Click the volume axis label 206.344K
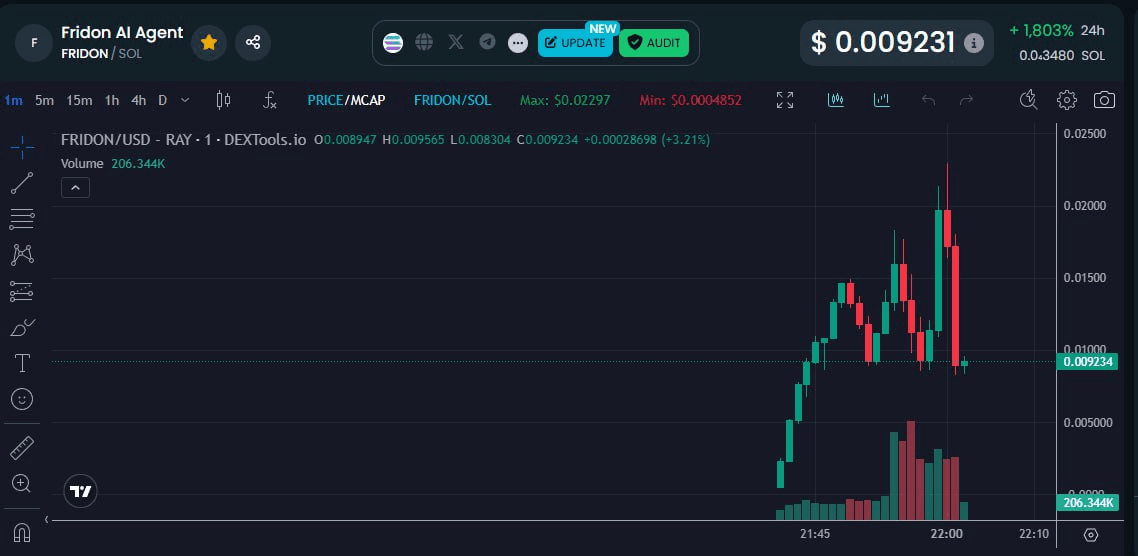Screen dimensions: 1138x556 pyautogui.click(x=1086, y=502)
